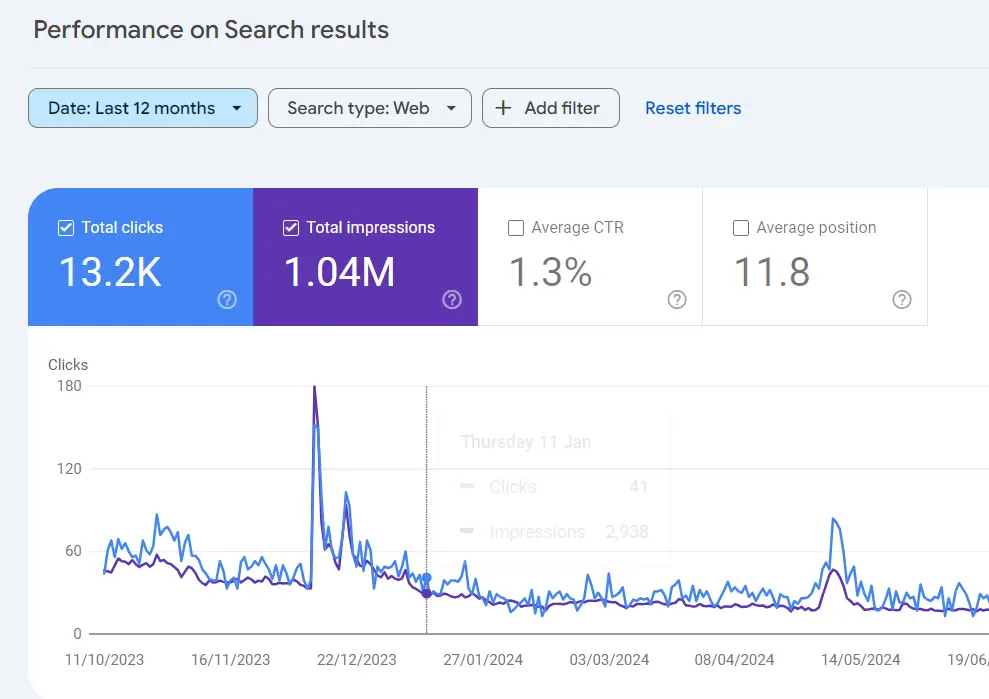This screenshot has height=699, width=989.
Task: Open the Date: Last 12 months dropdown
Action: (x=143, y=108)
